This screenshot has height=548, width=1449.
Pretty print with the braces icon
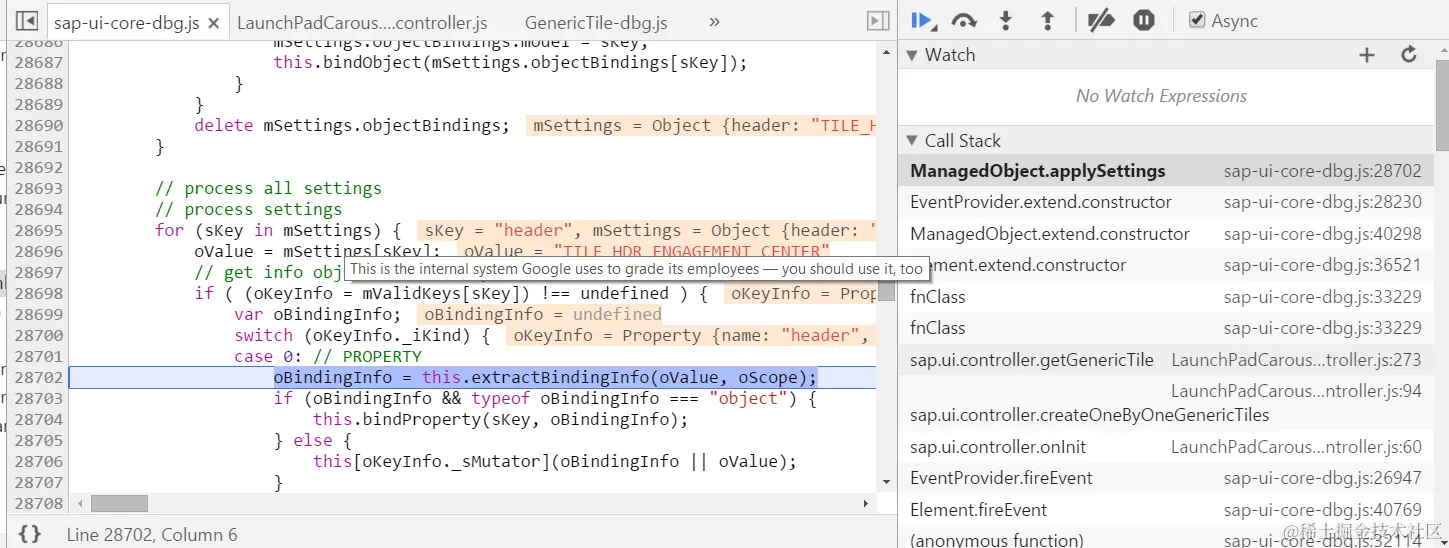(x=30, y=534)
